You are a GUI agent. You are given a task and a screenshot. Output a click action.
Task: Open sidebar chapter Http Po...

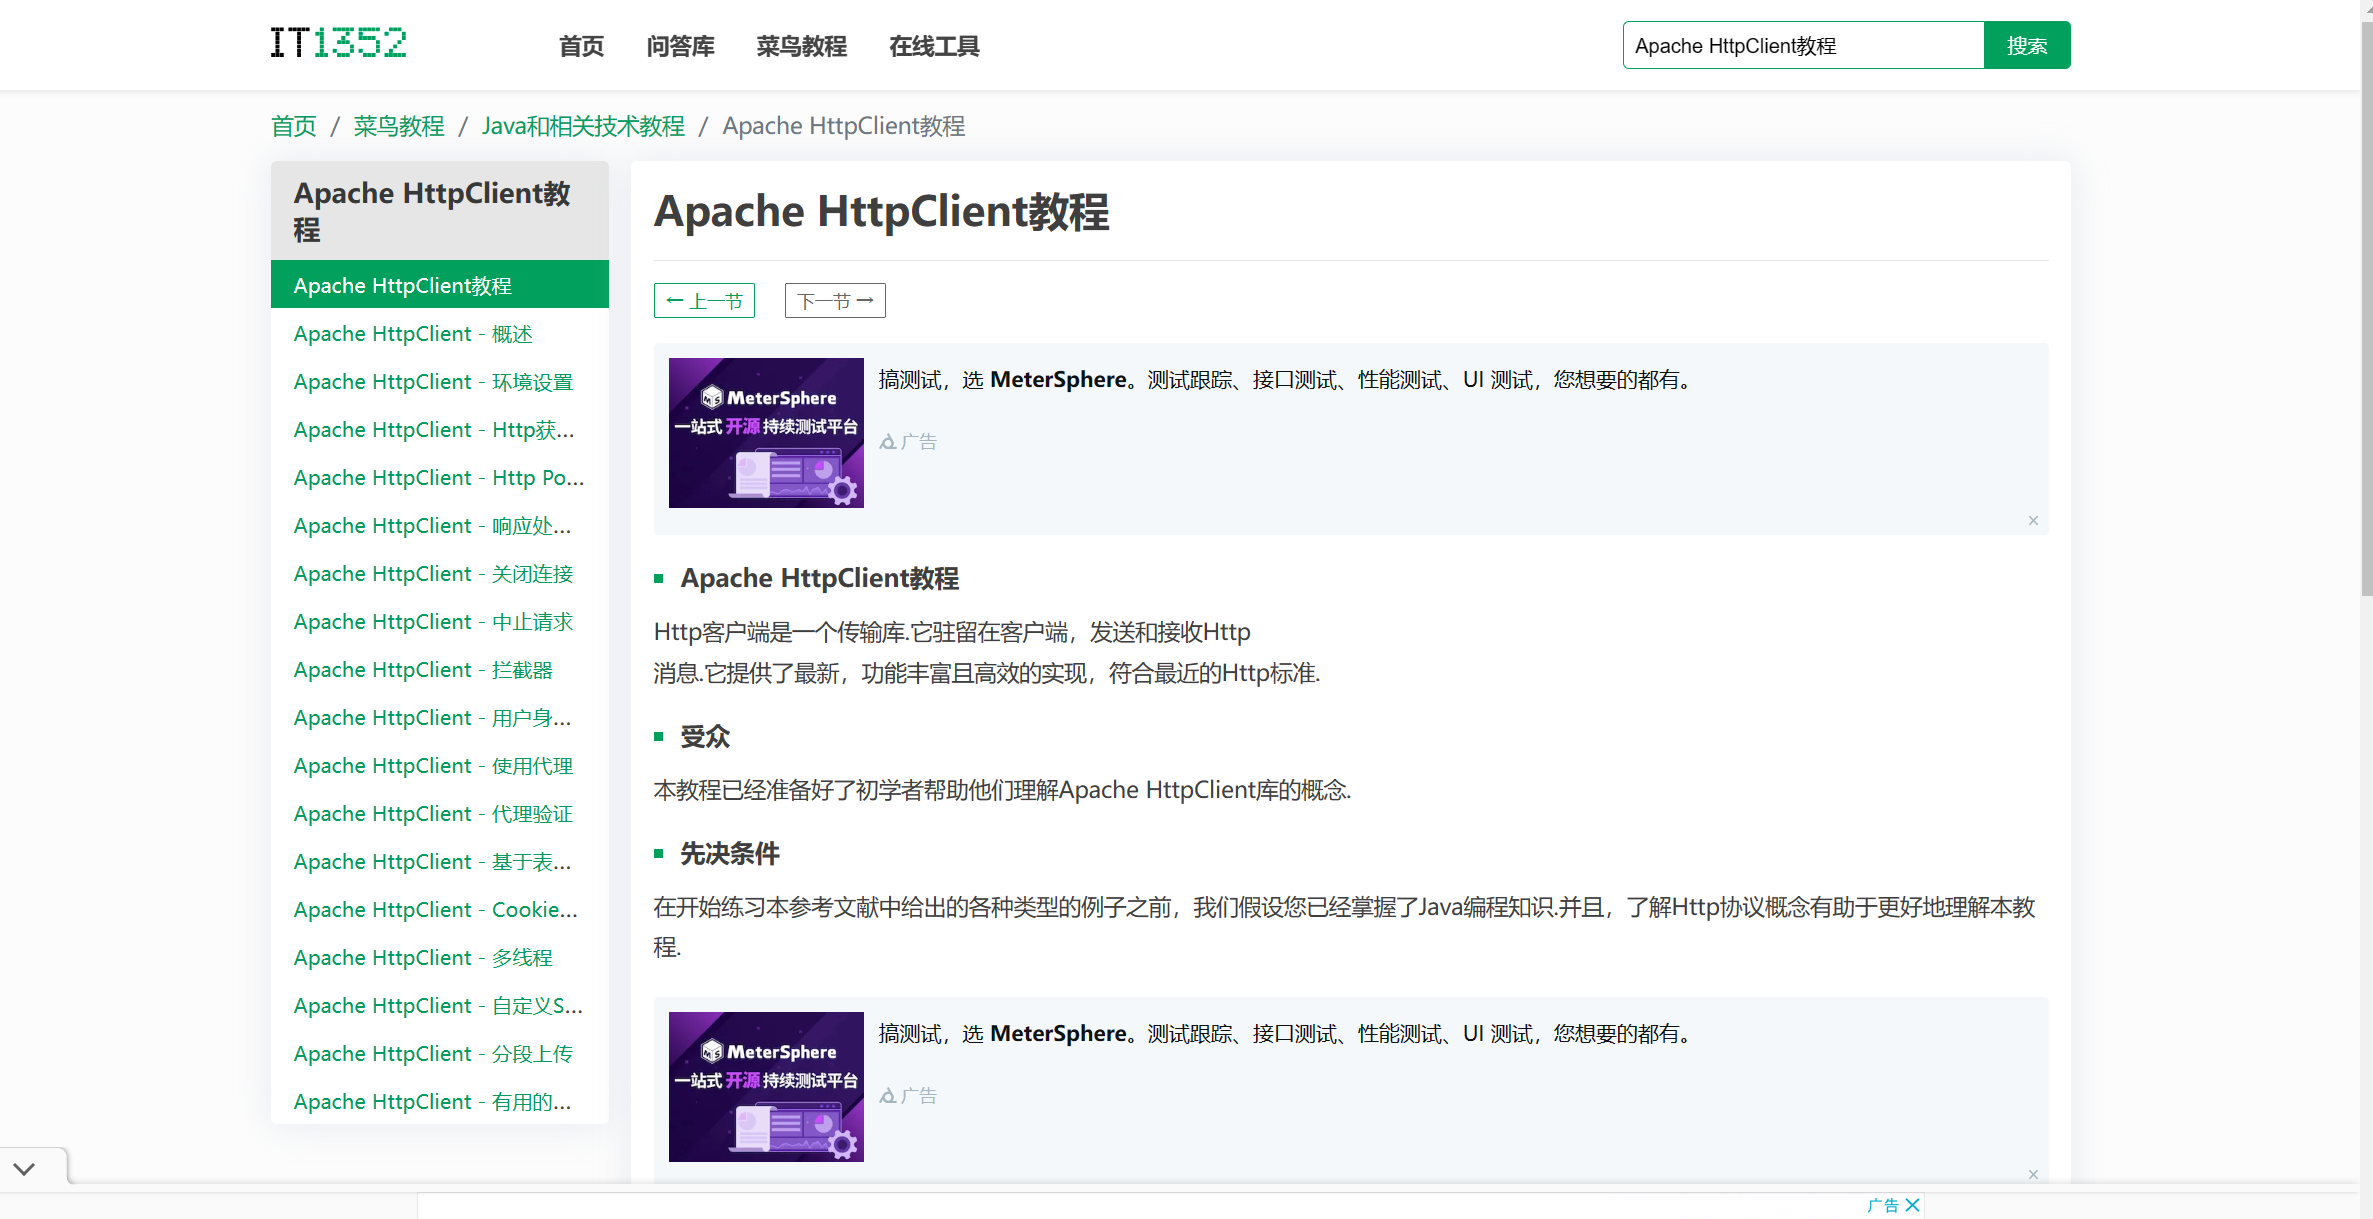click(440, 478)
